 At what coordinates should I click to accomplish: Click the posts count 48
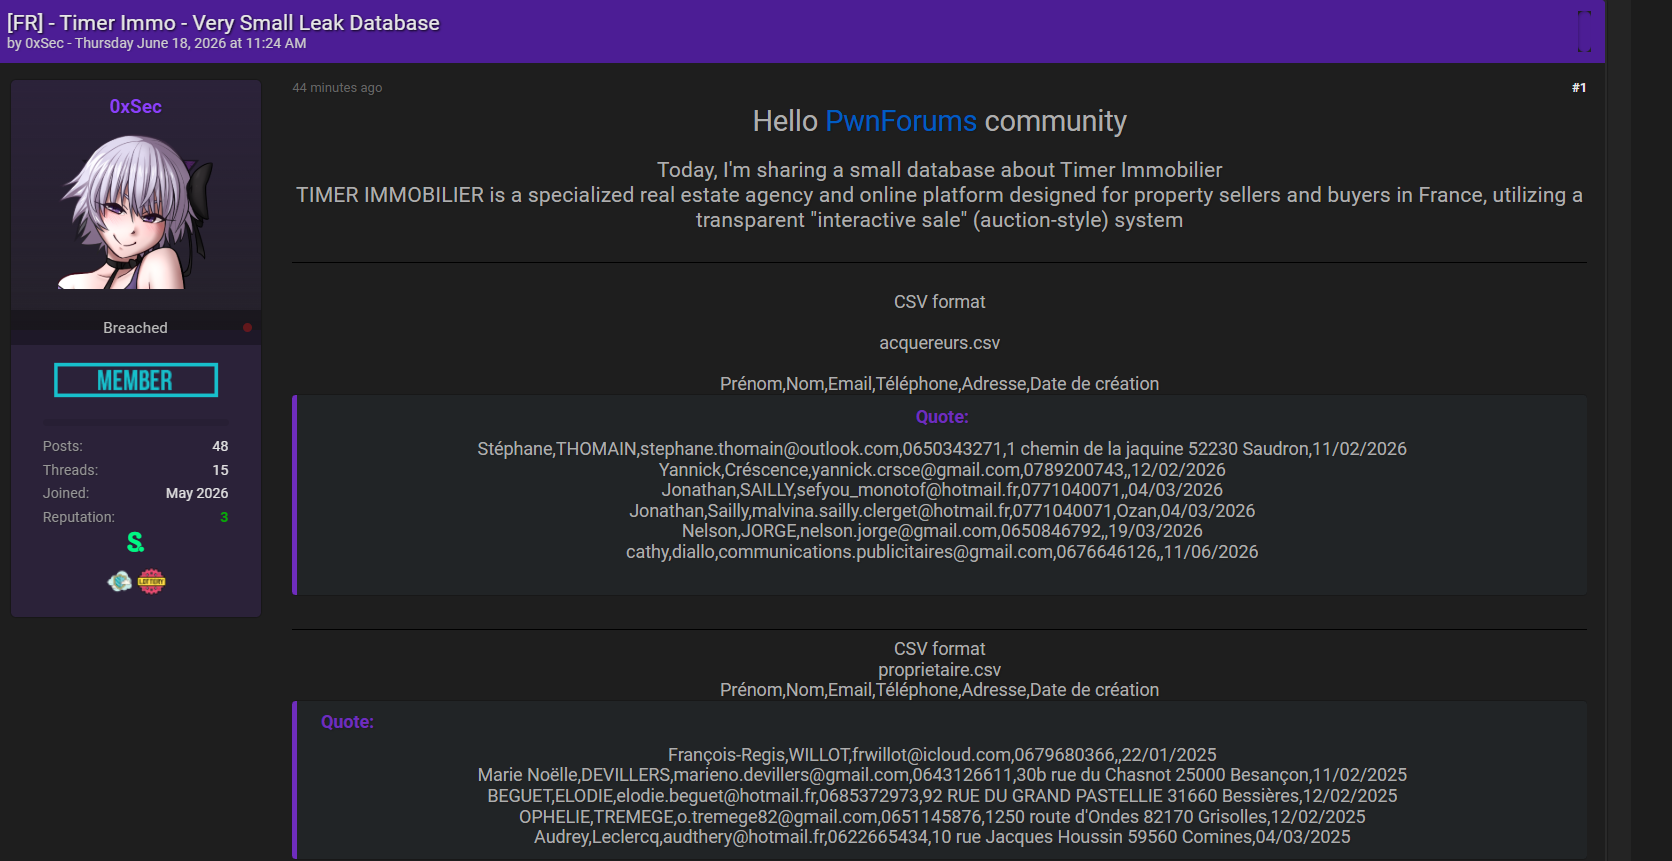click(220, 446)
